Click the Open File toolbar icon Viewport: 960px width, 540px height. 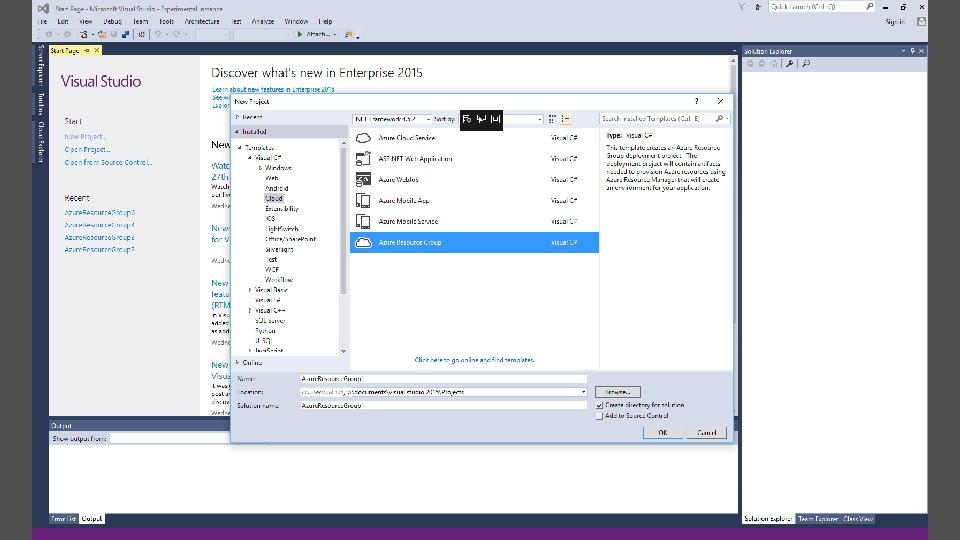(x=102, y=34)
